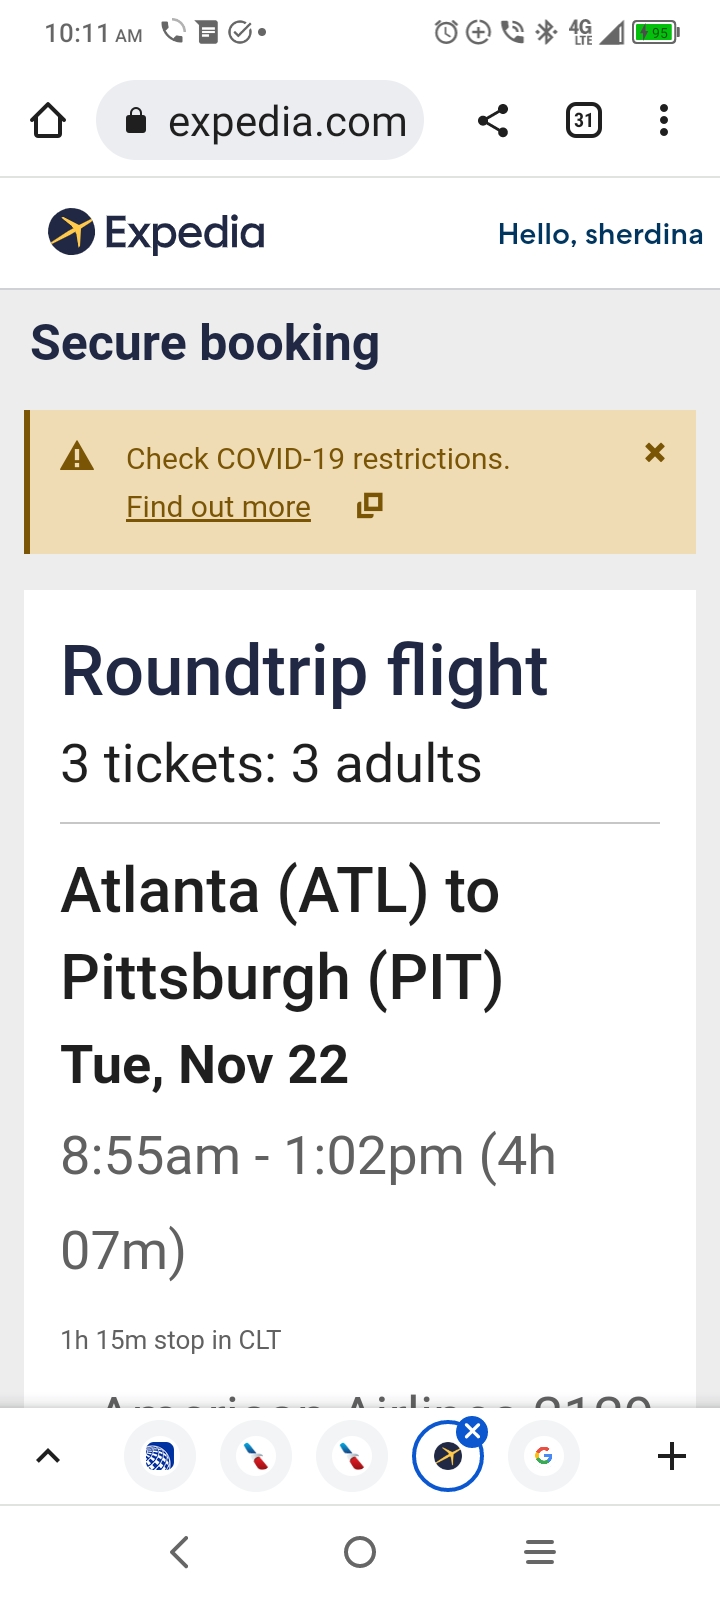Tap the share icon in toolbar
Viewport: 720px width, 1600px height.
[x=493, y=121]
